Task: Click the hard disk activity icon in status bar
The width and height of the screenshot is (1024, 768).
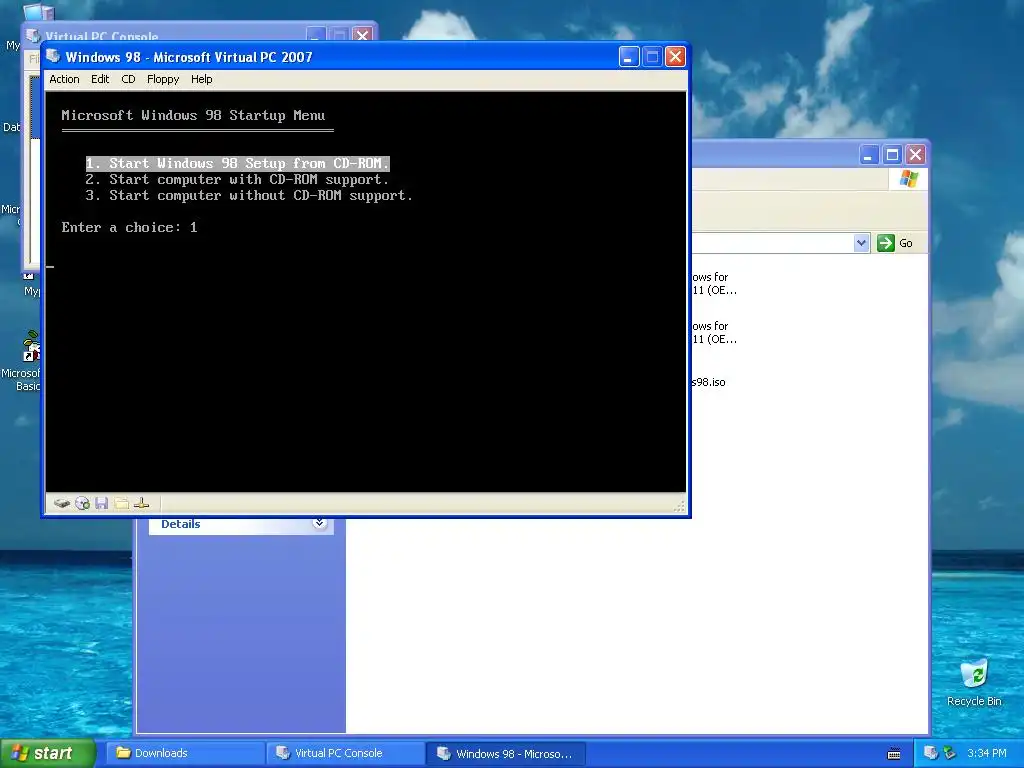Action: click(62, 503)
